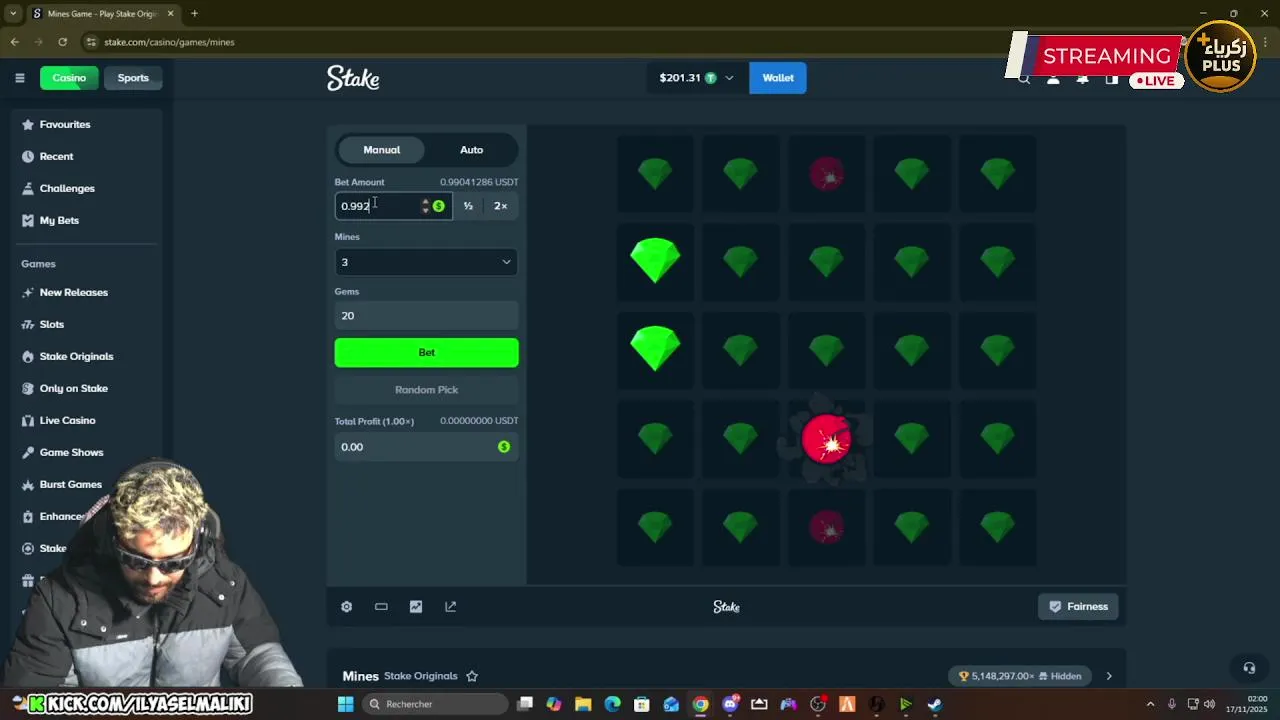This screenshot has height=720, width=1280.
Task: Show hidden system tray icons
Action: click(1150, 704)
